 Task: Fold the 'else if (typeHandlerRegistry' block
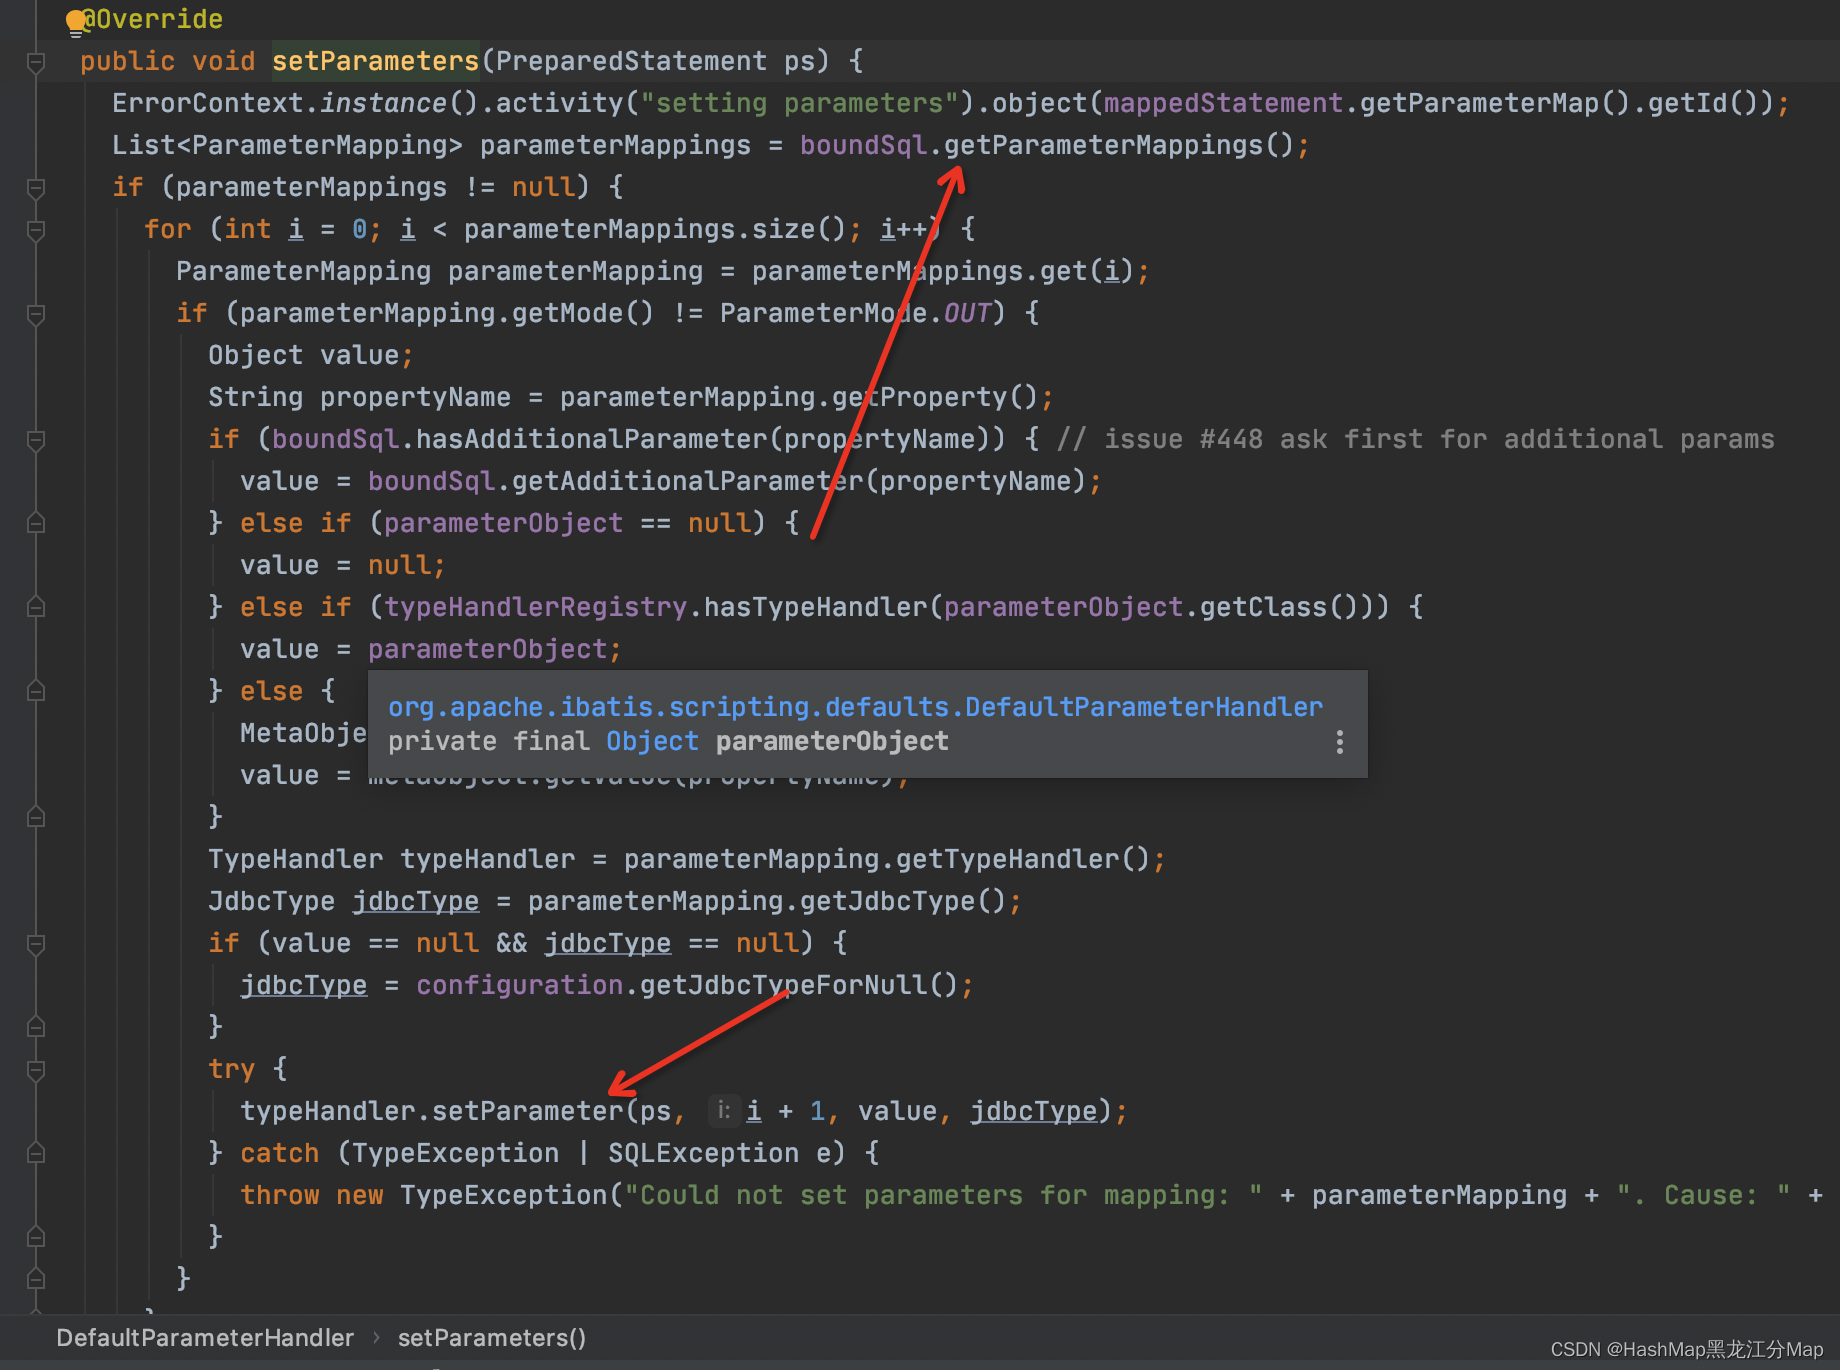[x=36, y=607]
